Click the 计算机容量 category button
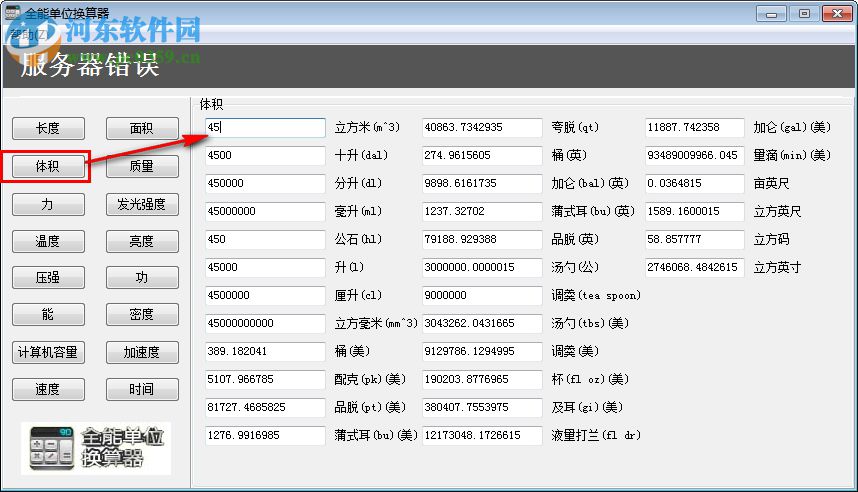 (x=48, y=352)
